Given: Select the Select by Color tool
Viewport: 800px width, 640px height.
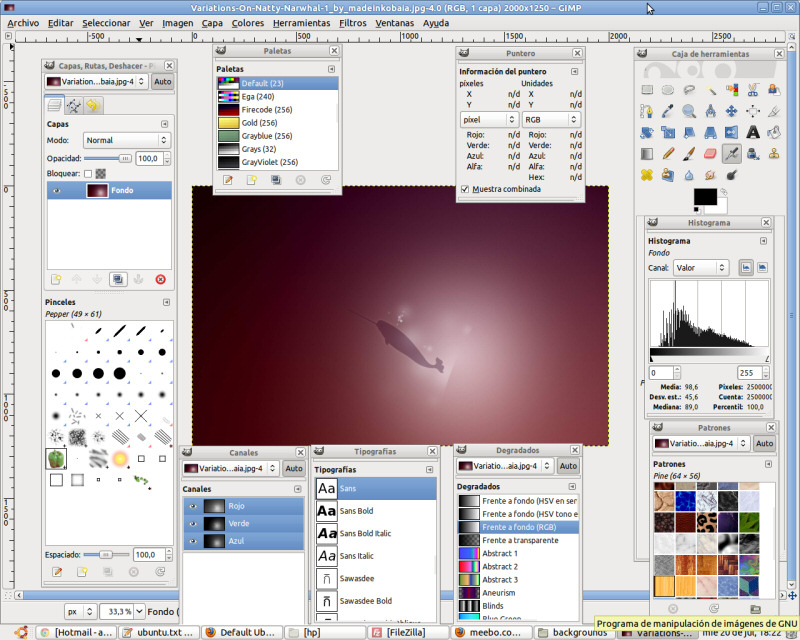Looking at the screenshot, I should tap(732, 90).
